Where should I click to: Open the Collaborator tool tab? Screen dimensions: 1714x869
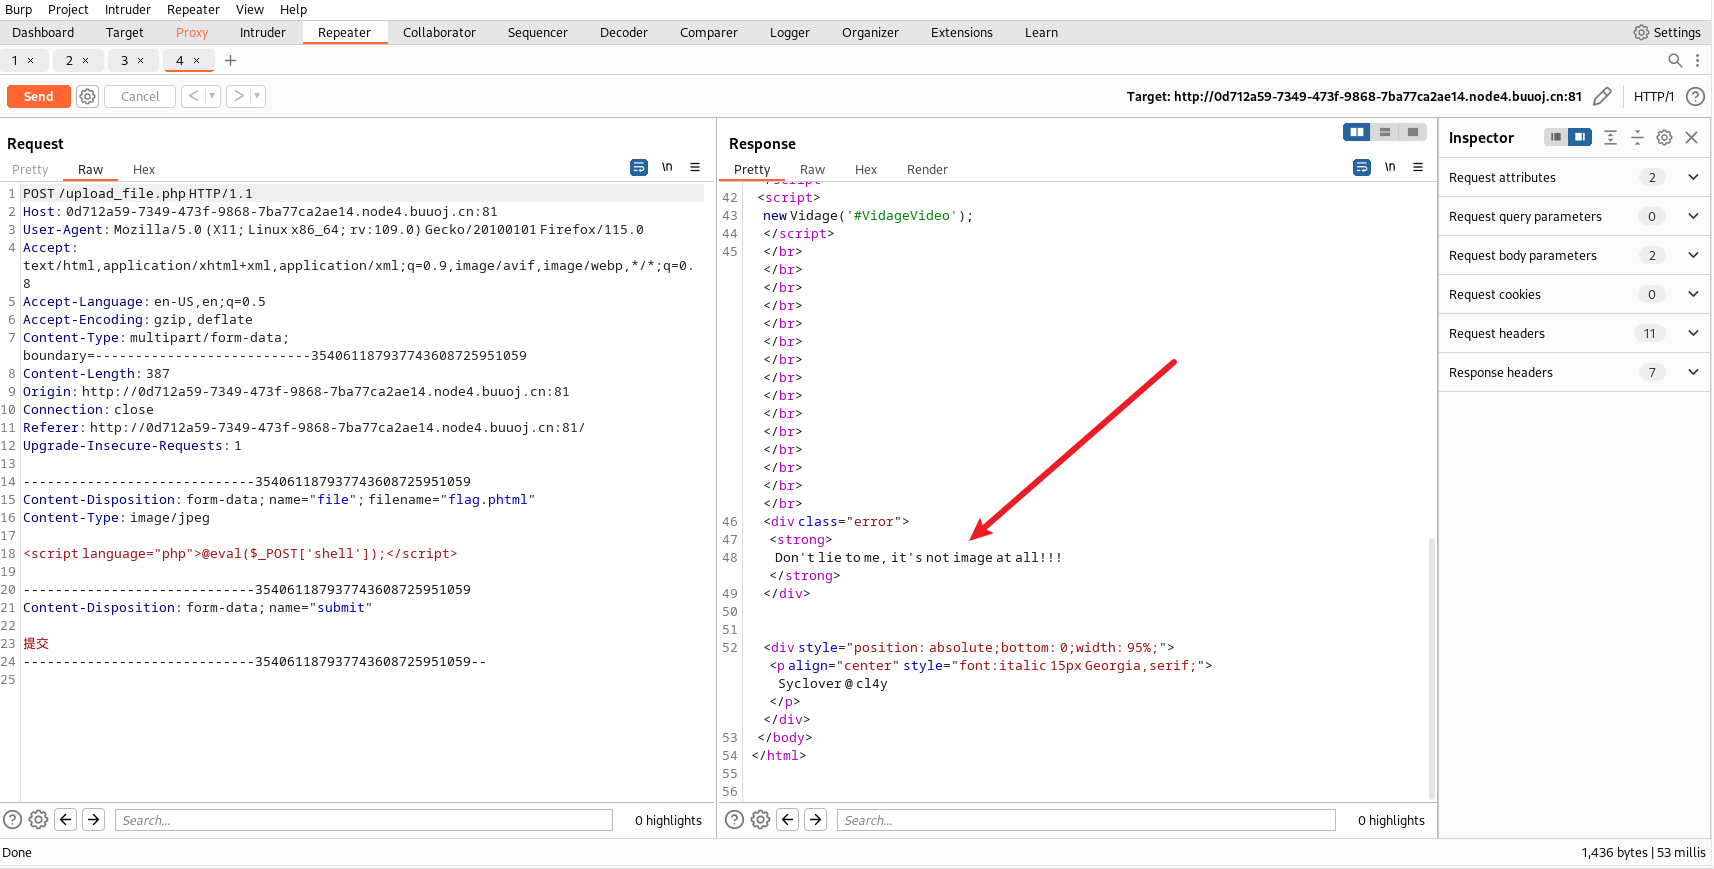pos(439,32)
